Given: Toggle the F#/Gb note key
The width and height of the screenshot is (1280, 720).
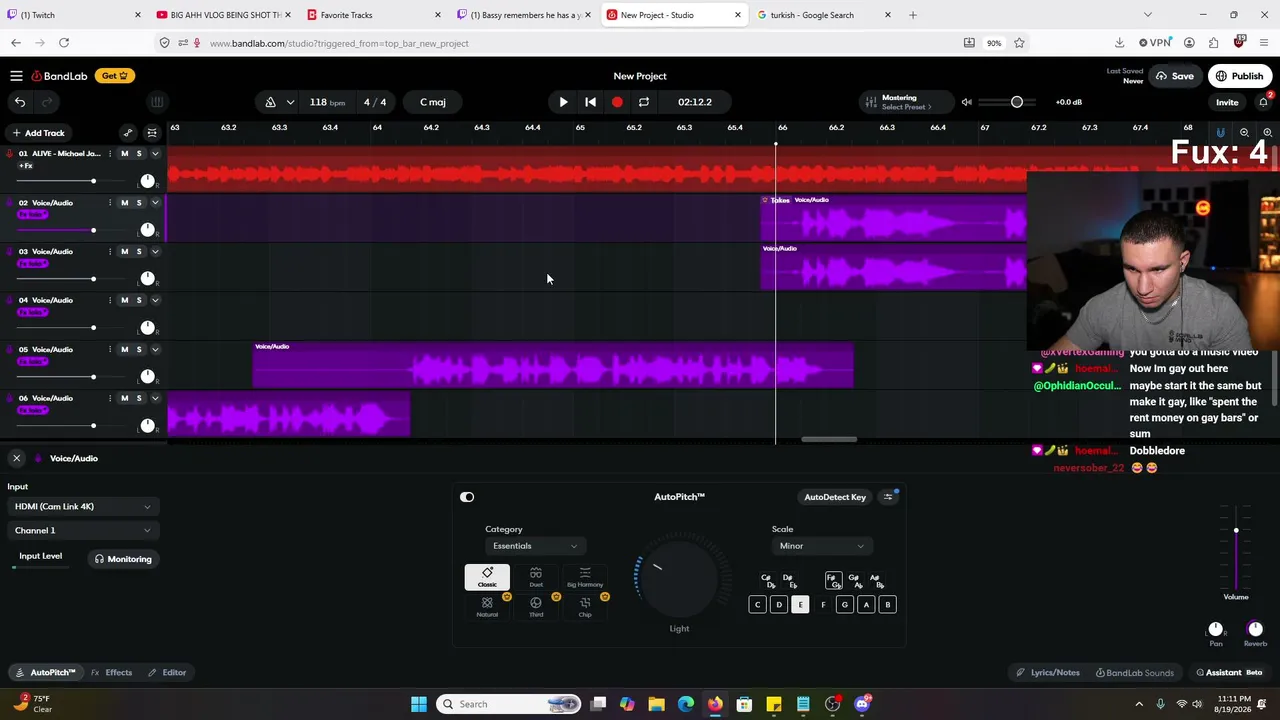Looking at the screenshot, I should pyautogui.click(x=833, y=581).
